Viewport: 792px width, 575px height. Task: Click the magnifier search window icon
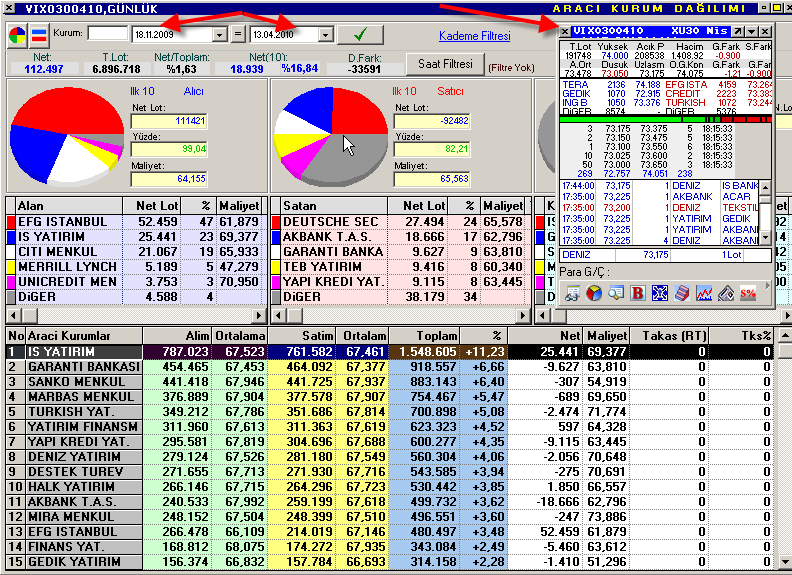click(616, 293)
